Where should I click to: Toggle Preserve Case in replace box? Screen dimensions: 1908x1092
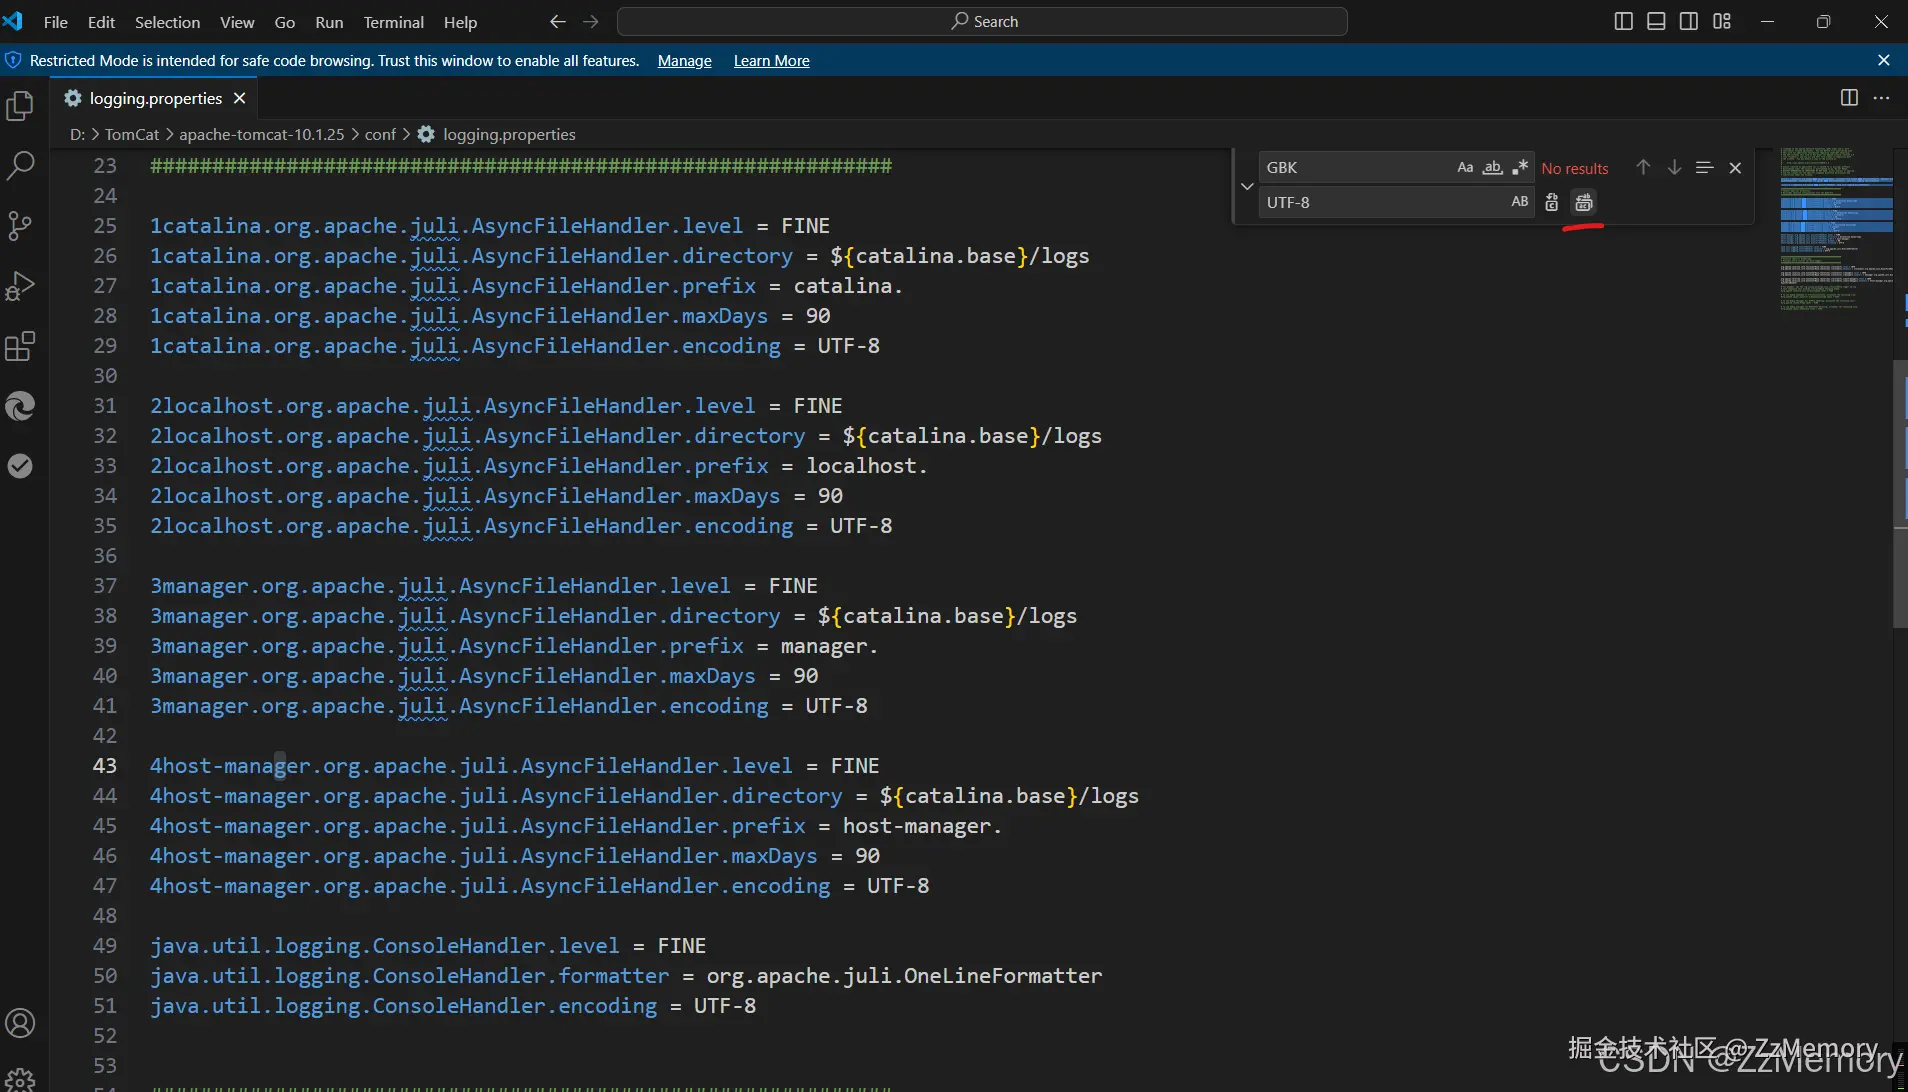1519,202
